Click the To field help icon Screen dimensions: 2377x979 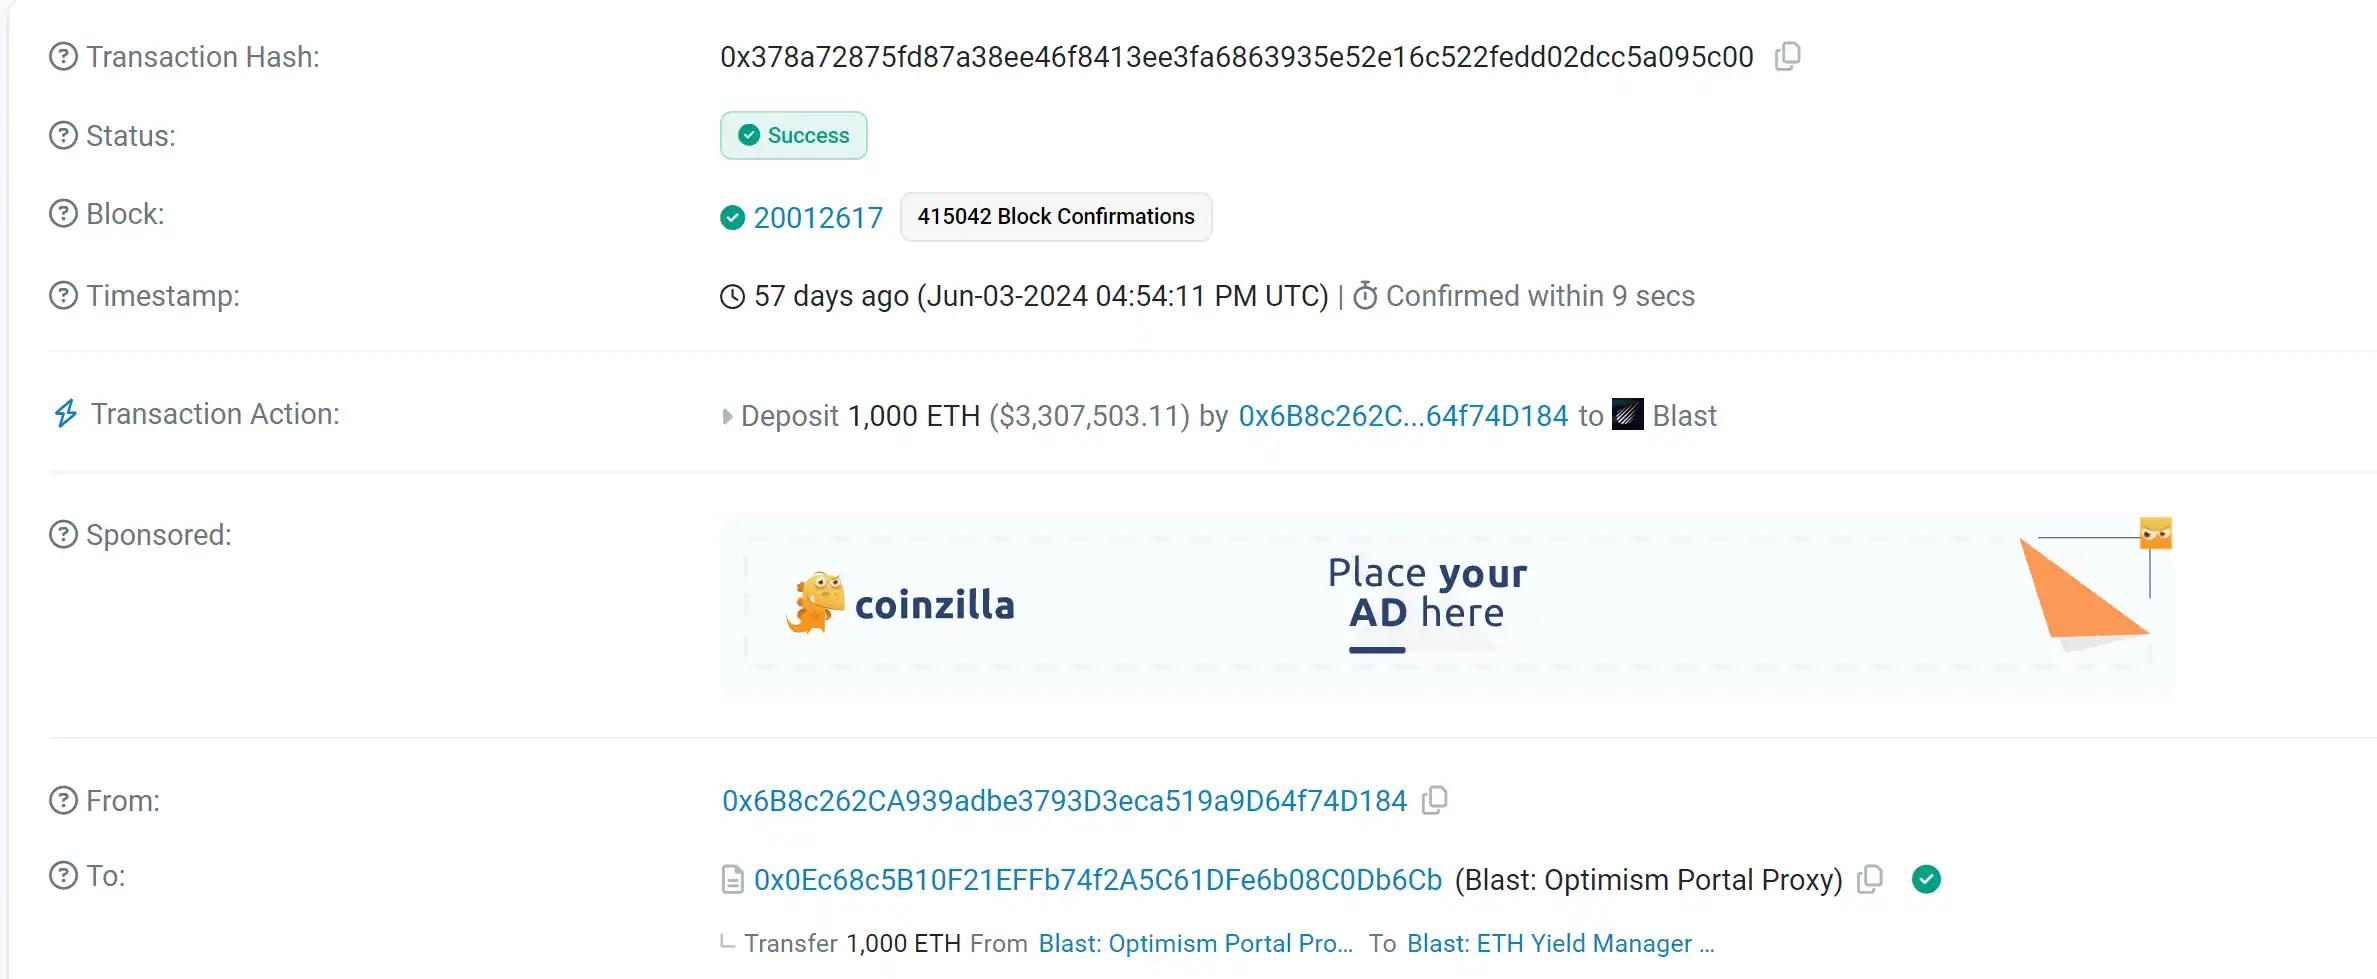[63, 876]
